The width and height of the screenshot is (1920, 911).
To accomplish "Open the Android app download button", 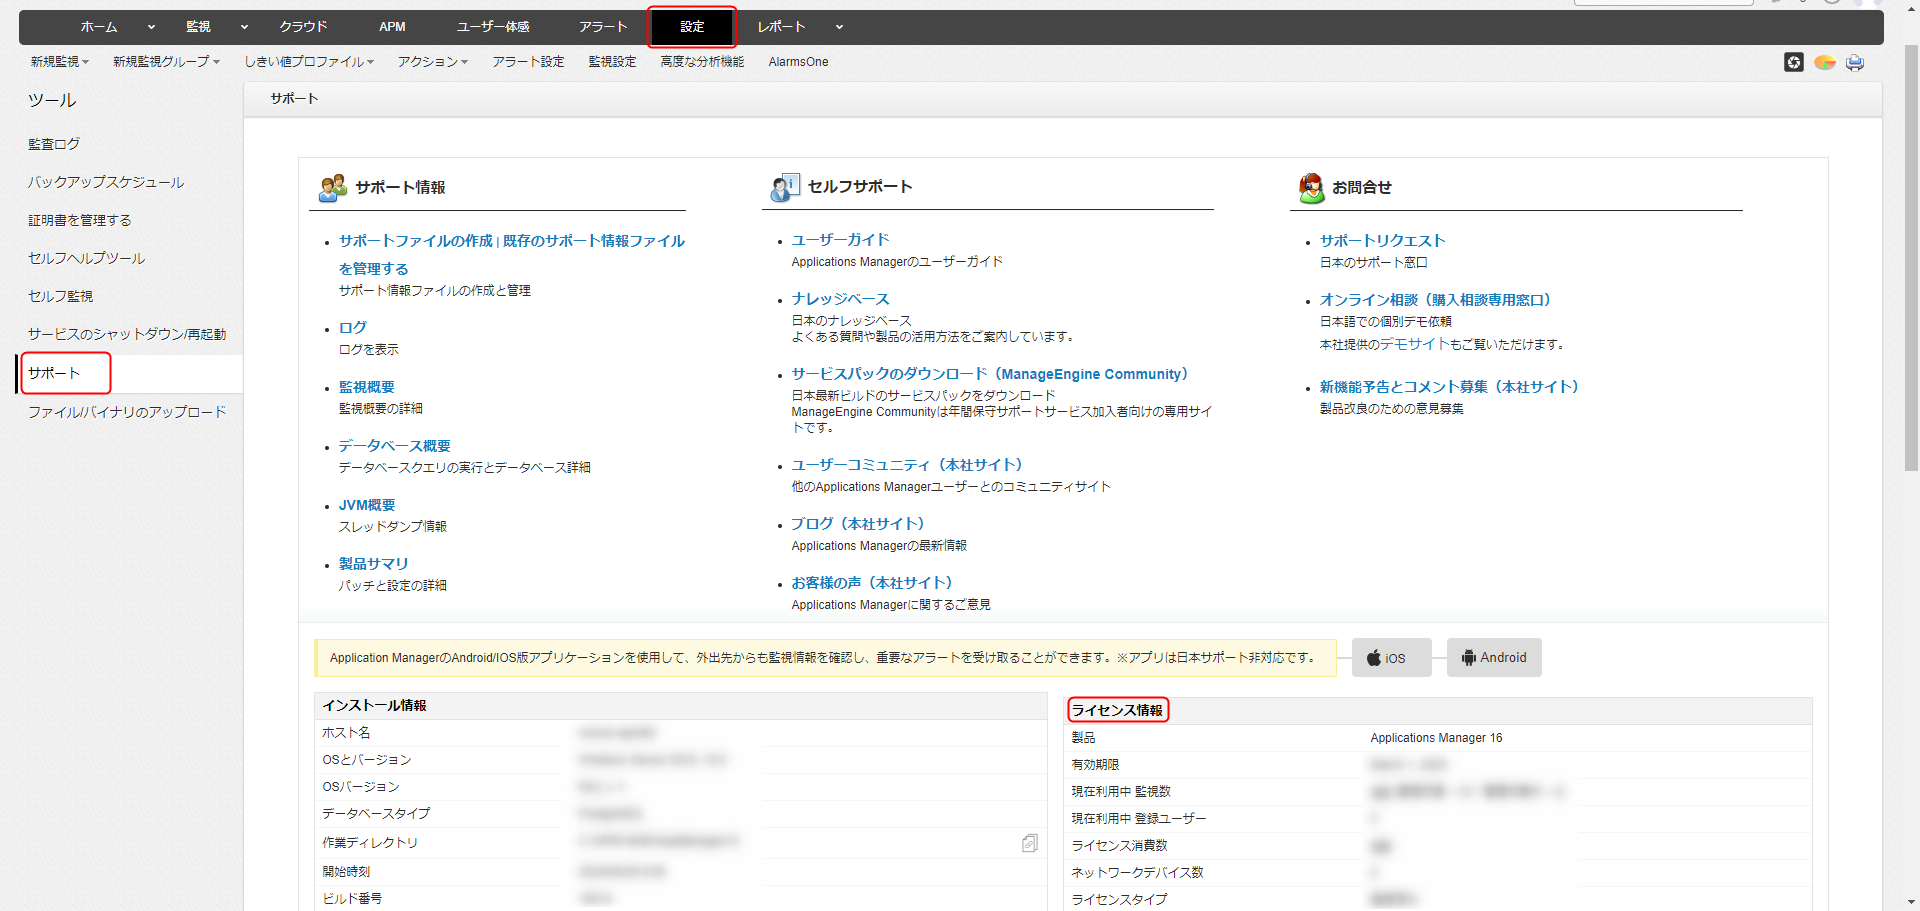I will point(1494,657).
